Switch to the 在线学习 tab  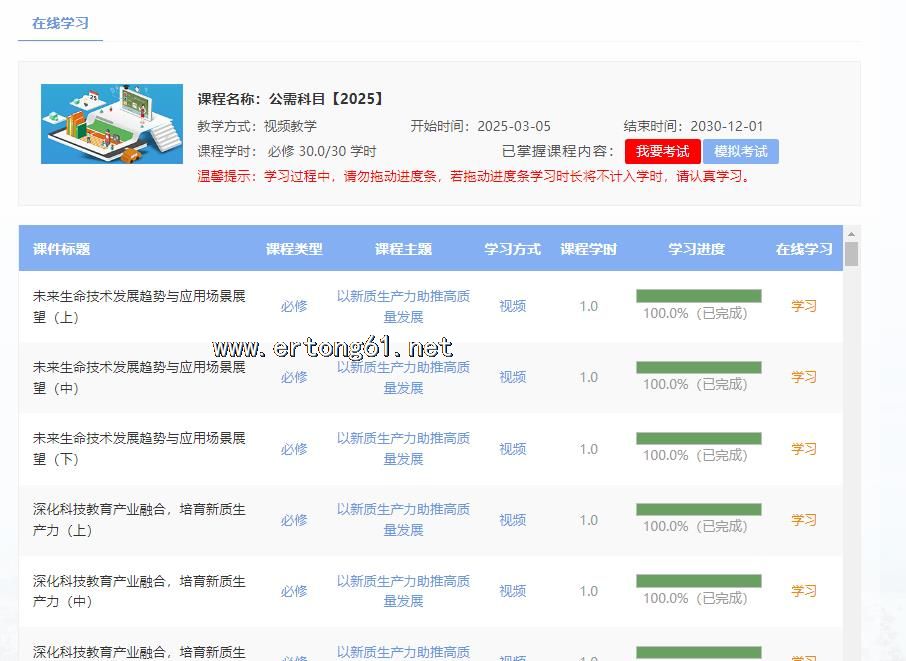coord(60,23)
